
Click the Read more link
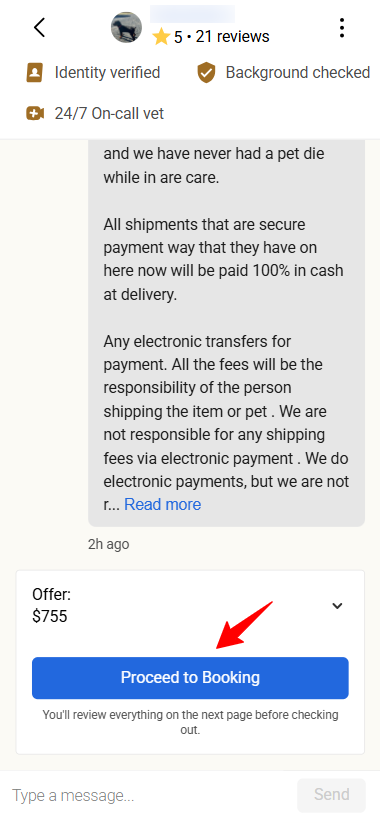pyautogui.click(x=163, y=504)
